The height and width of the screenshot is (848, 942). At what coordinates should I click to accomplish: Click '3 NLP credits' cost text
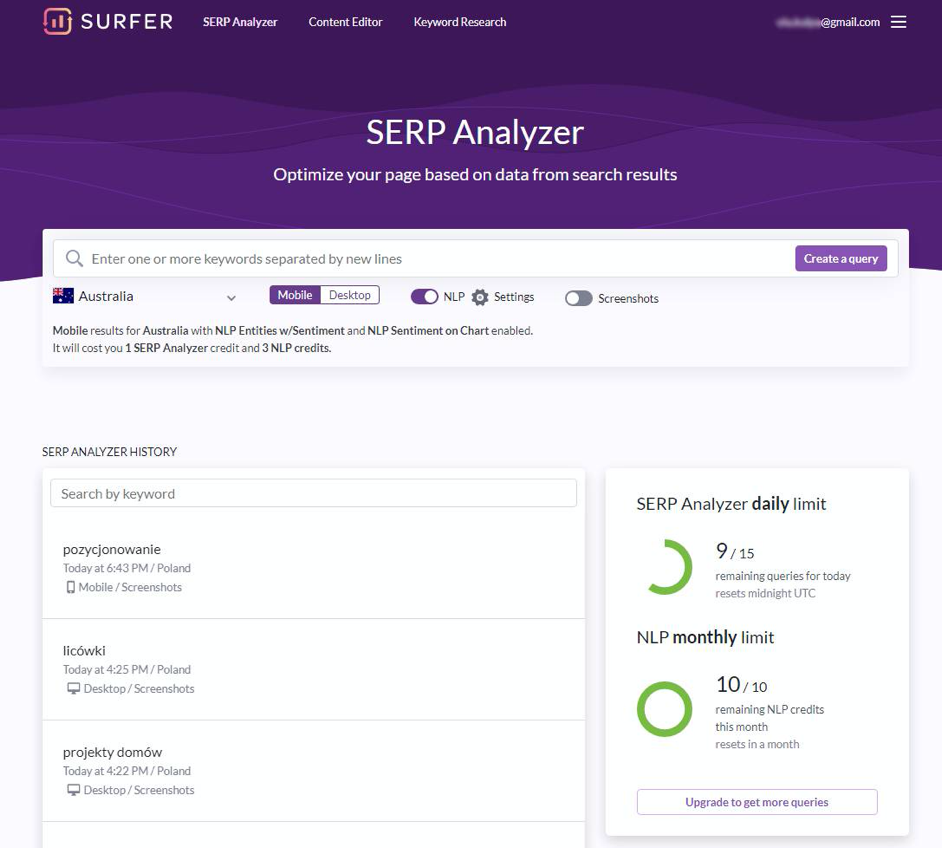[296, 348]
